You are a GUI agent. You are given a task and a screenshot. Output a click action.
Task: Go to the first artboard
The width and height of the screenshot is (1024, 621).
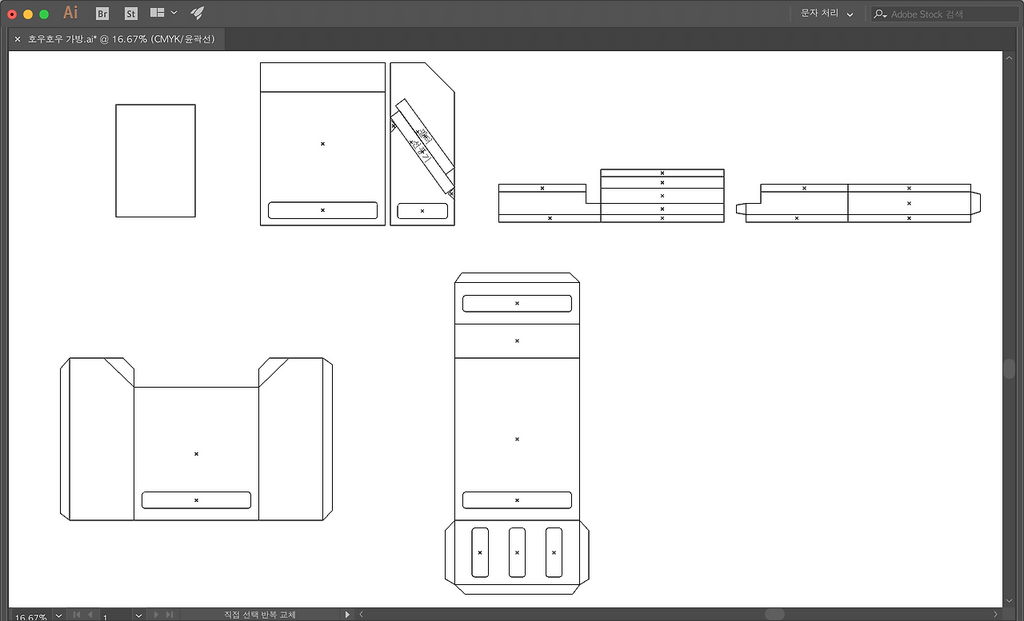pos(76,615)
